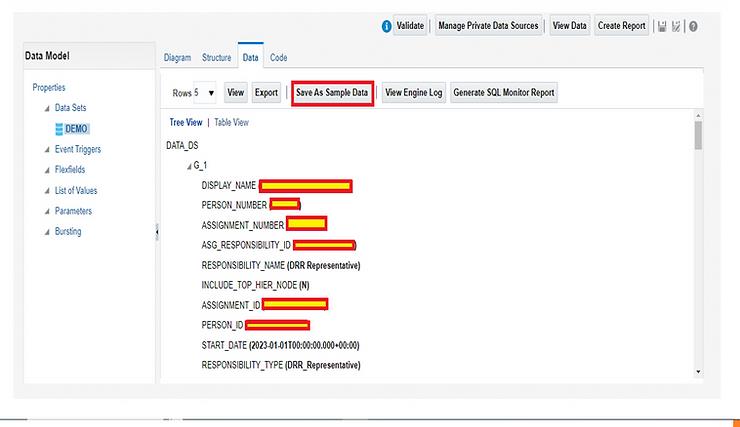Expand the List of Values node
Viewport: 740px width, 427px height.
coord(47,191)
